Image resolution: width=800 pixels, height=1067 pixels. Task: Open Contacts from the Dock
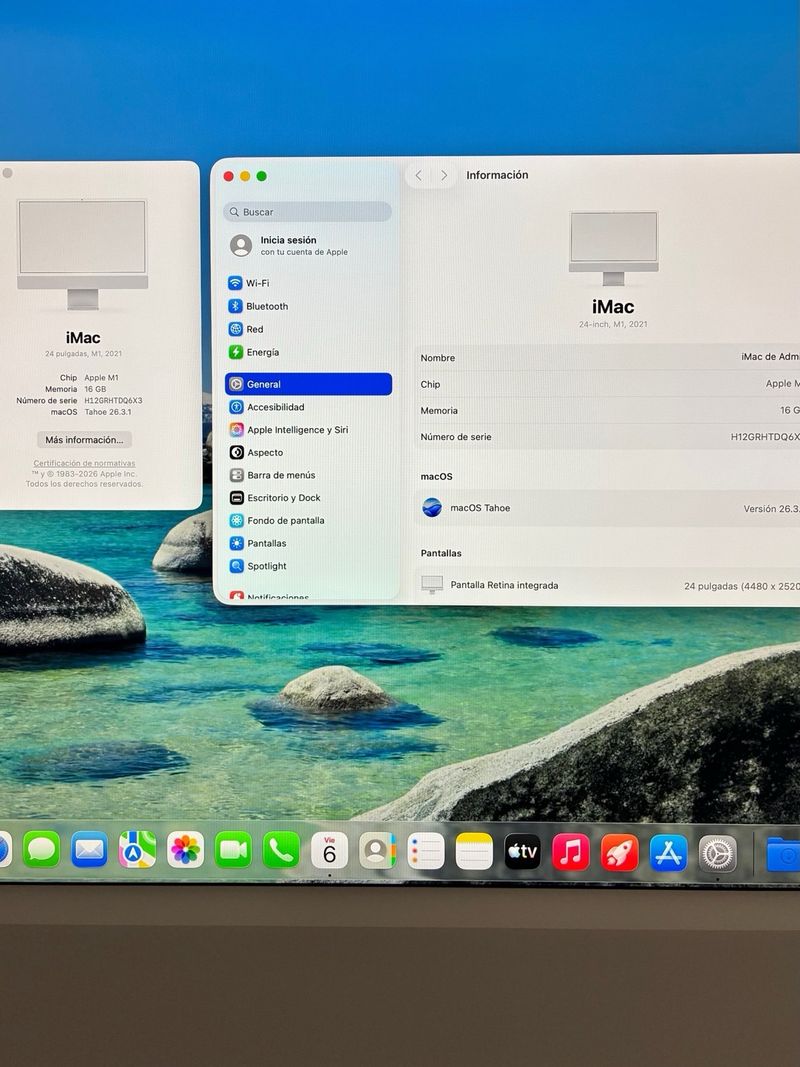(378, 851)
